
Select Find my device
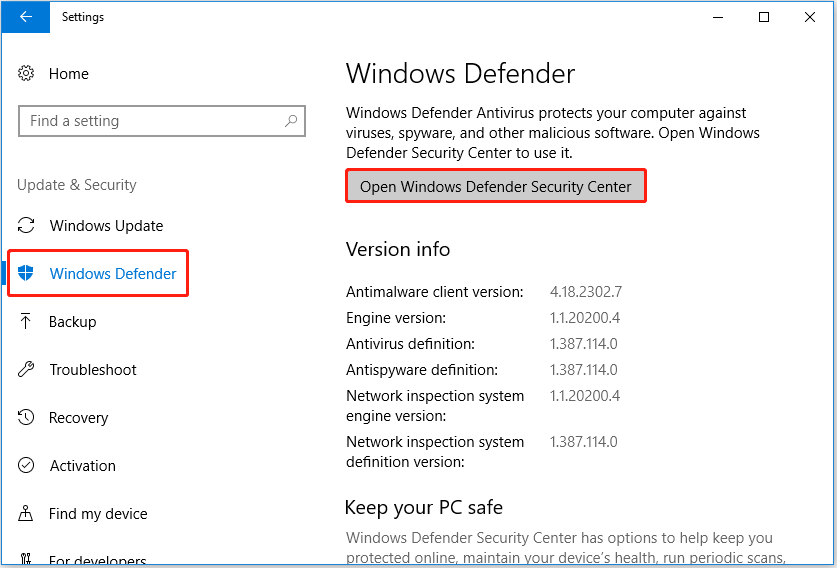98,514
